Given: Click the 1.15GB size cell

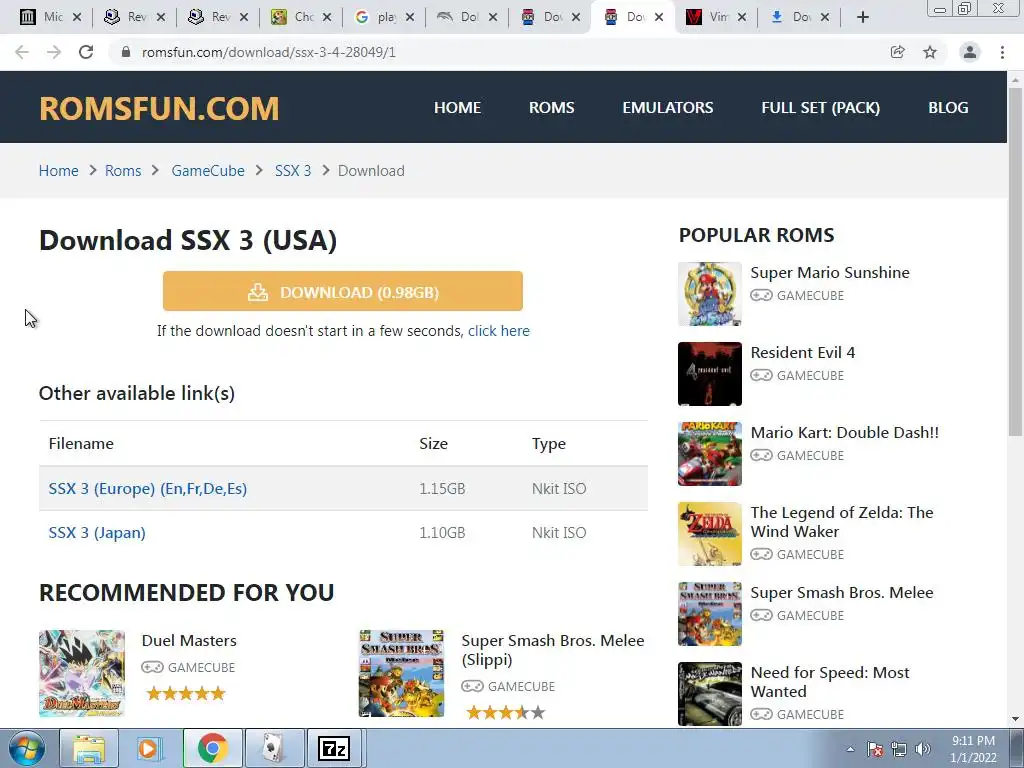Looking at the screenshot, I should [x=442, y=488].
